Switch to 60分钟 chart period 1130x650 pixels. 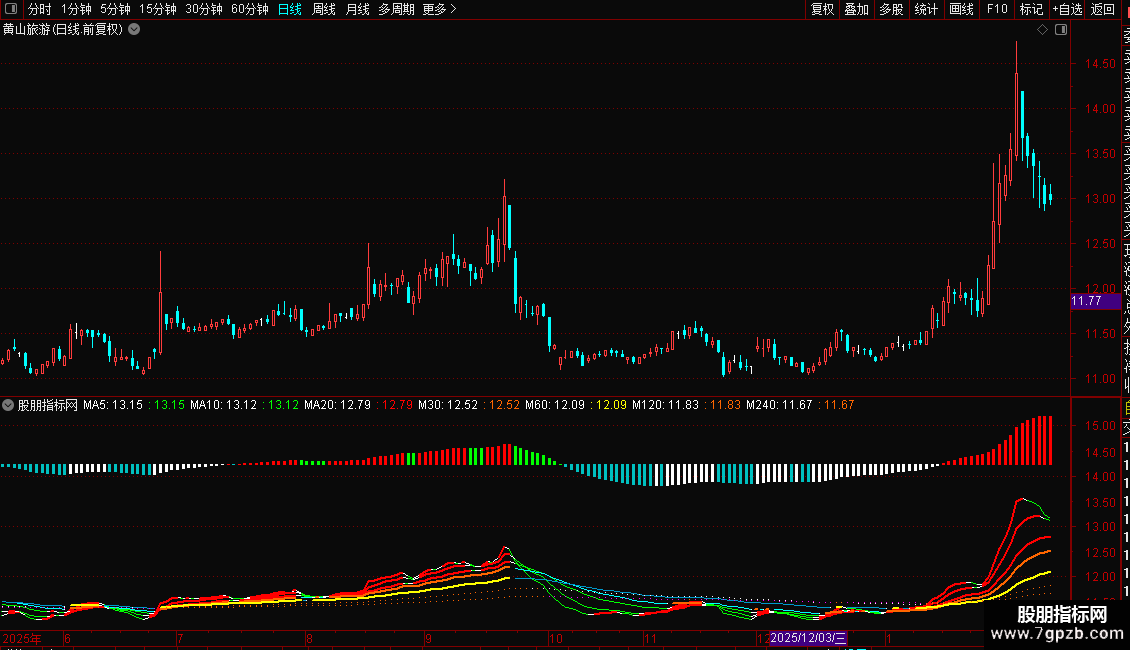[x=250, y=10]
